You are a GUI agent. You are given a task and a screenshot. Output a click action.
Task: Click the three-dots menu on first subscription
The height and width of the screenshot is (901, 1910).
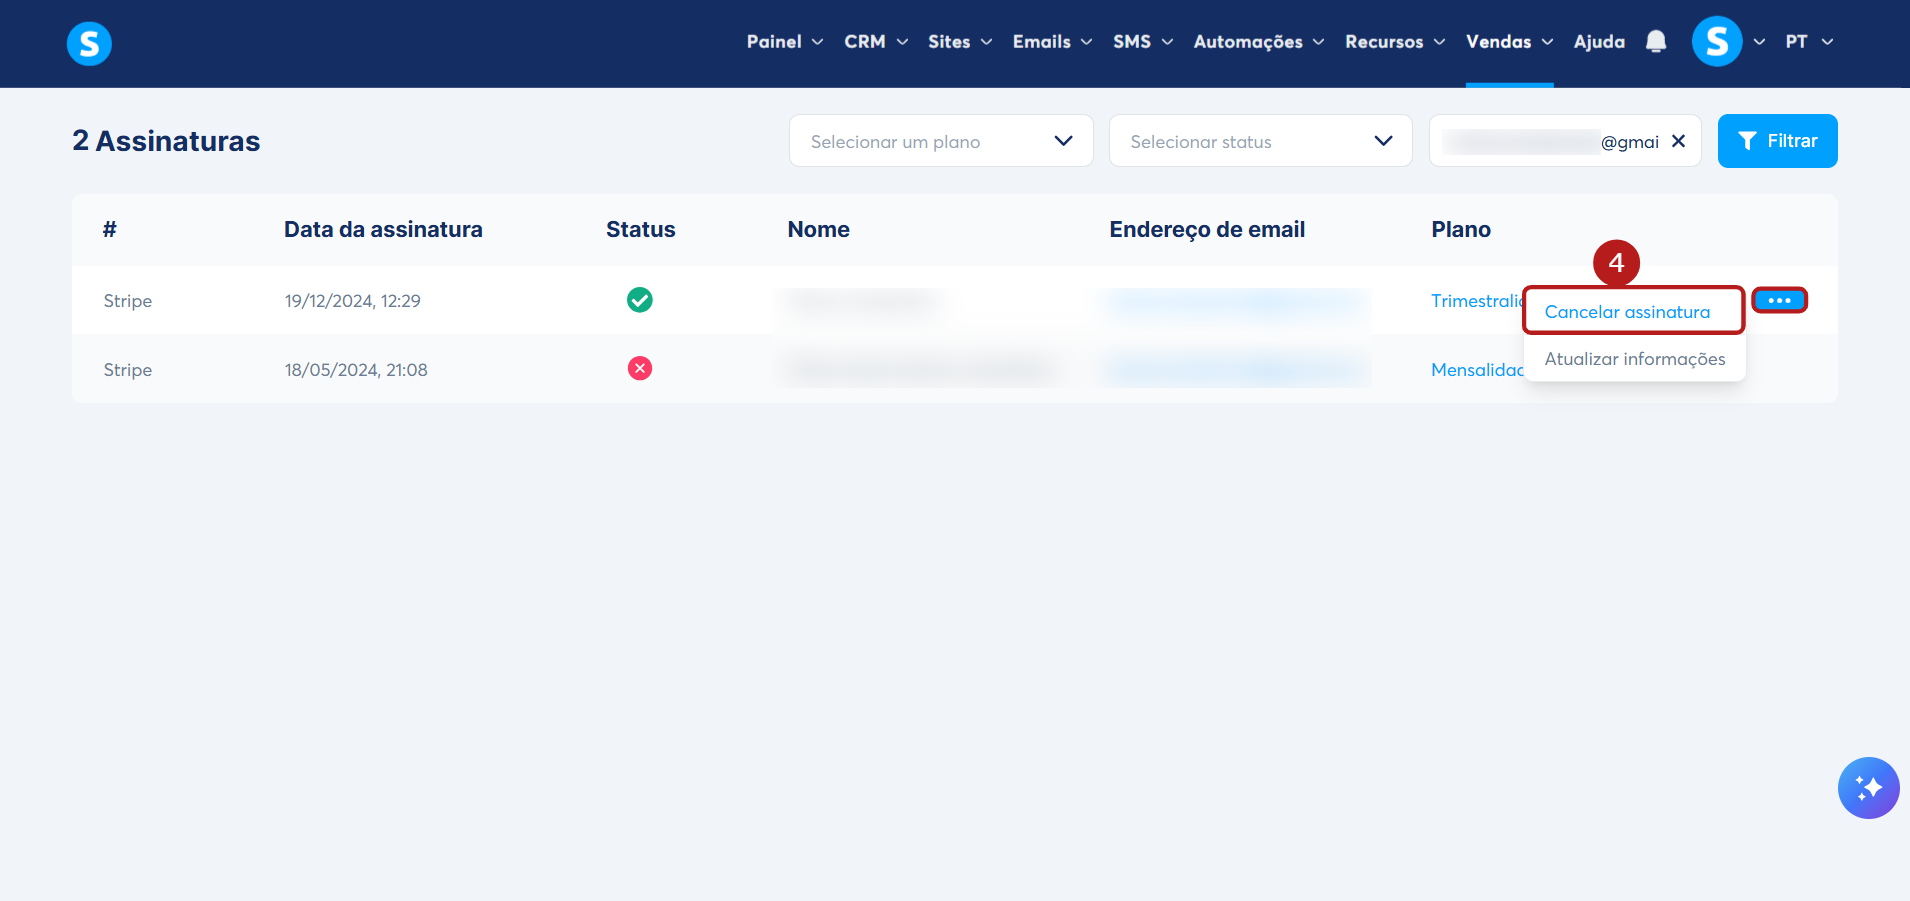pos(1779,300)
